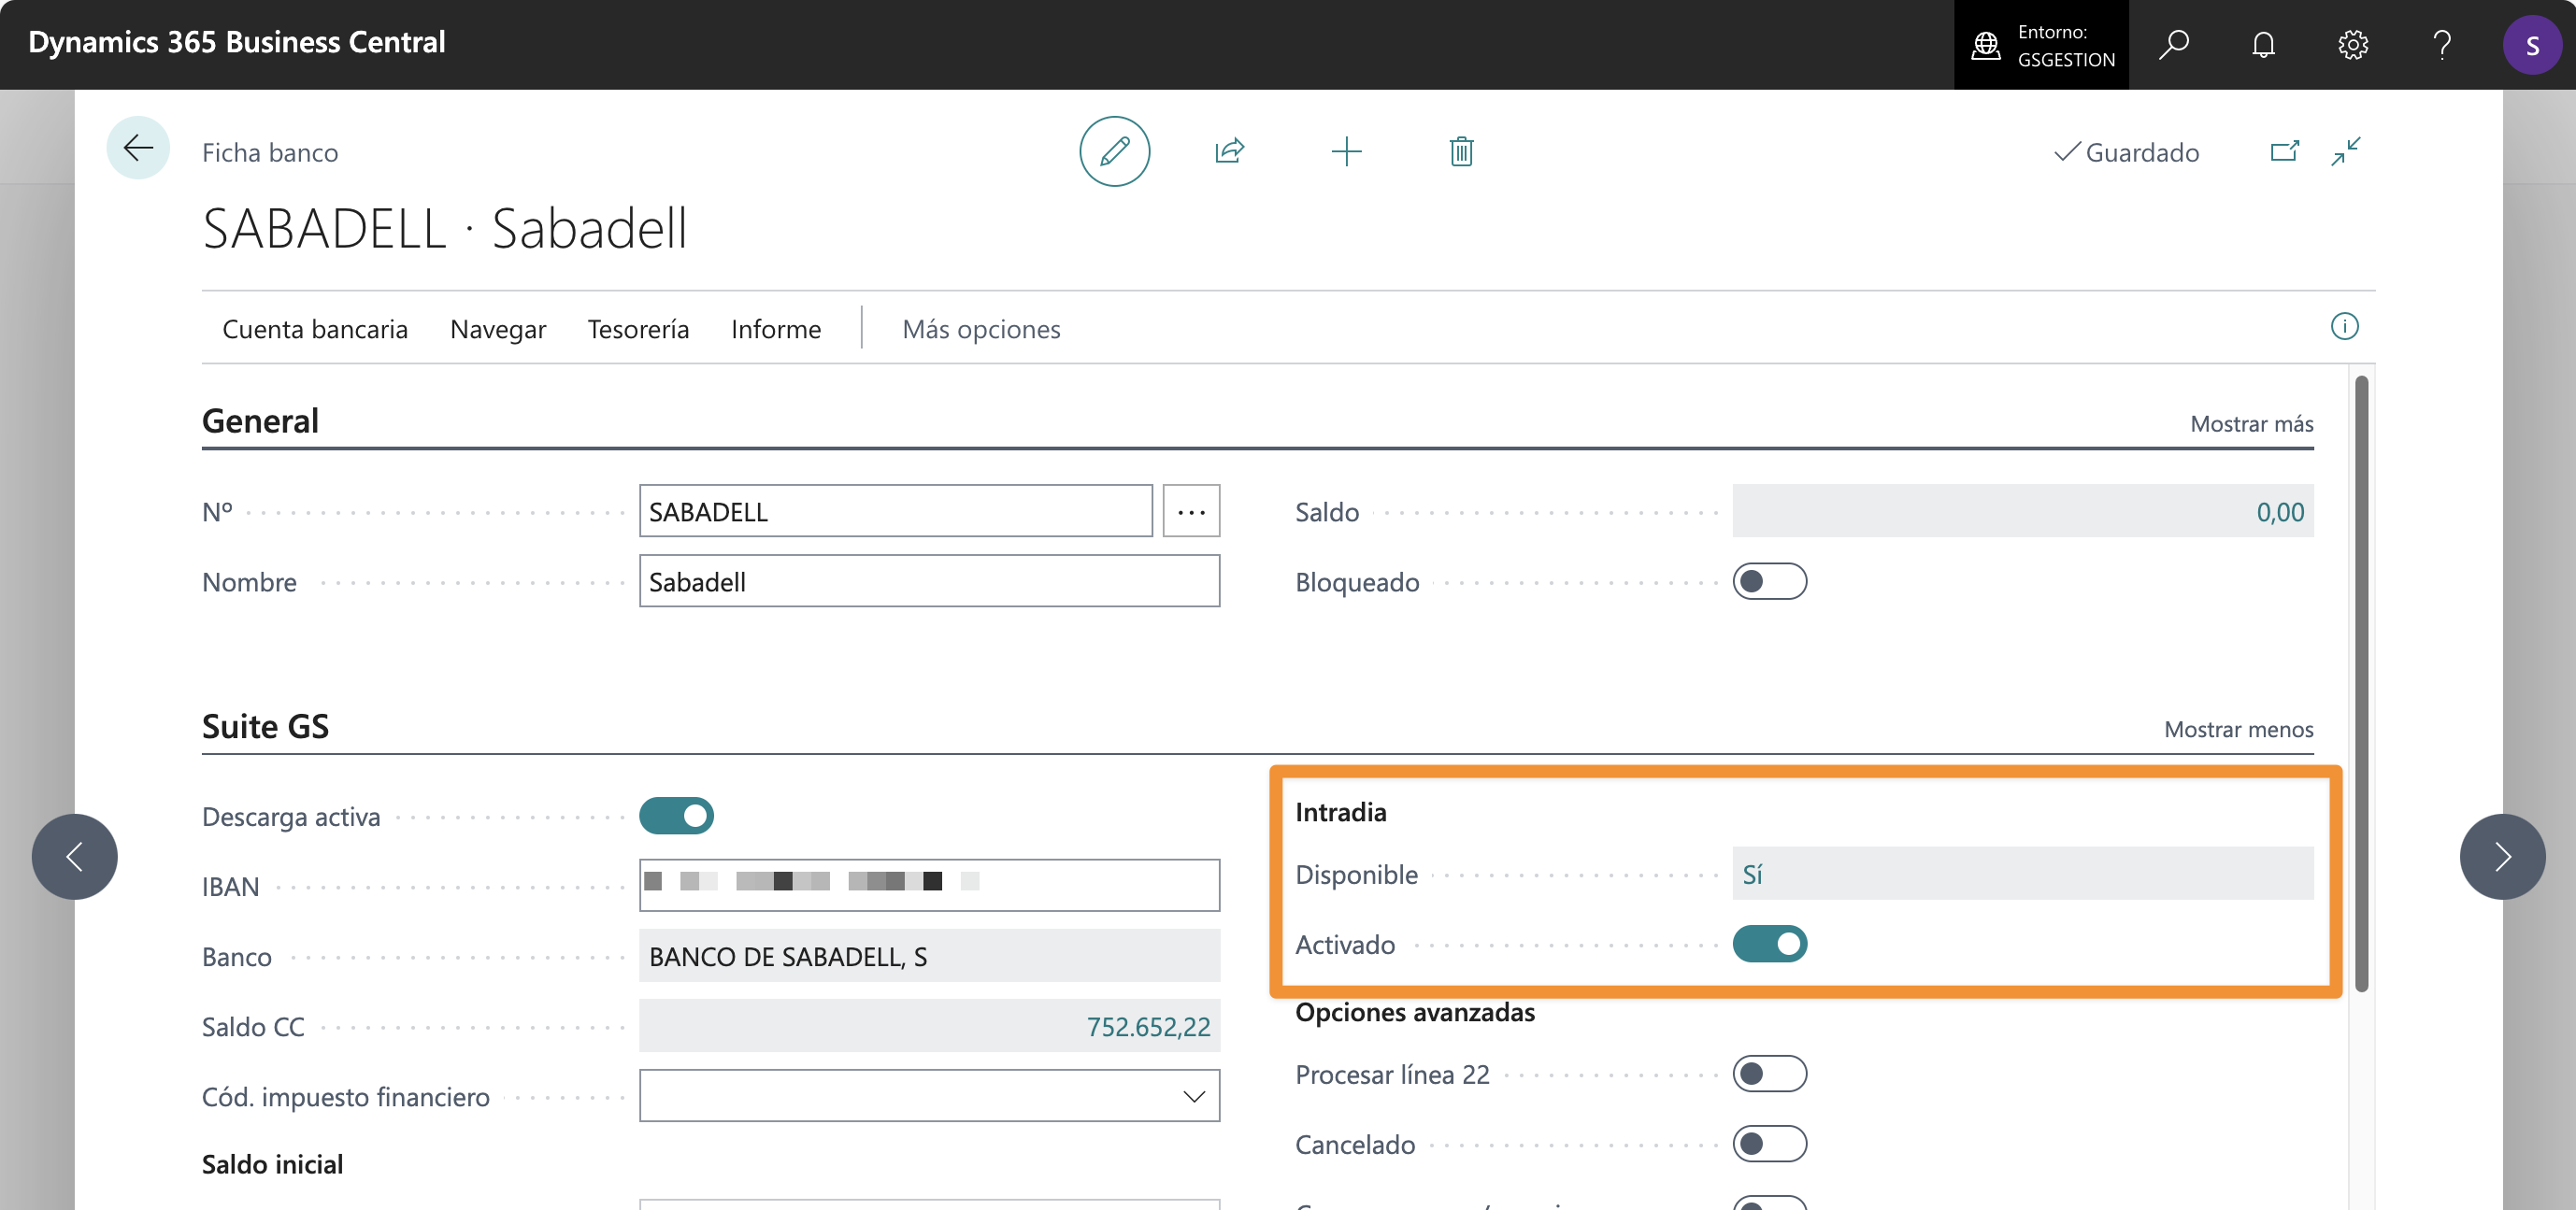Toggle the Descarga activa switch
Viewport: 2576px width, 1210px height.
(x=676, y=816)
